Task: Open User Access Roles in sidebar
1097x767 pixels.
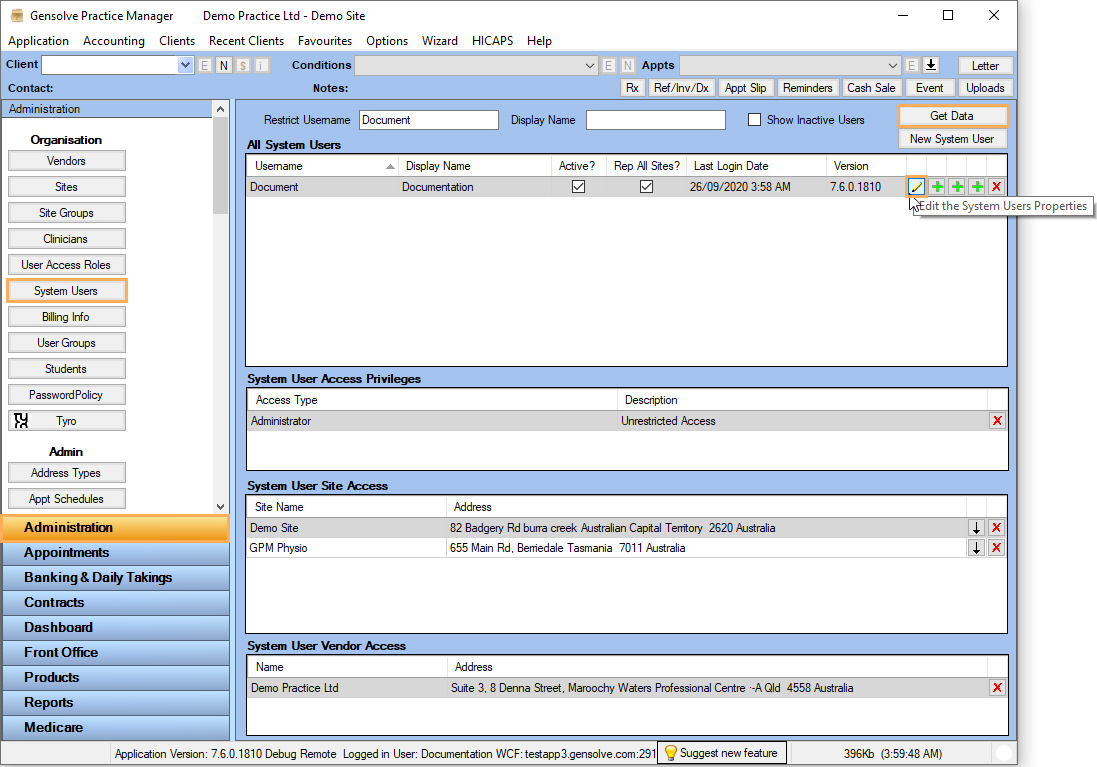Action: pos(66,265)
